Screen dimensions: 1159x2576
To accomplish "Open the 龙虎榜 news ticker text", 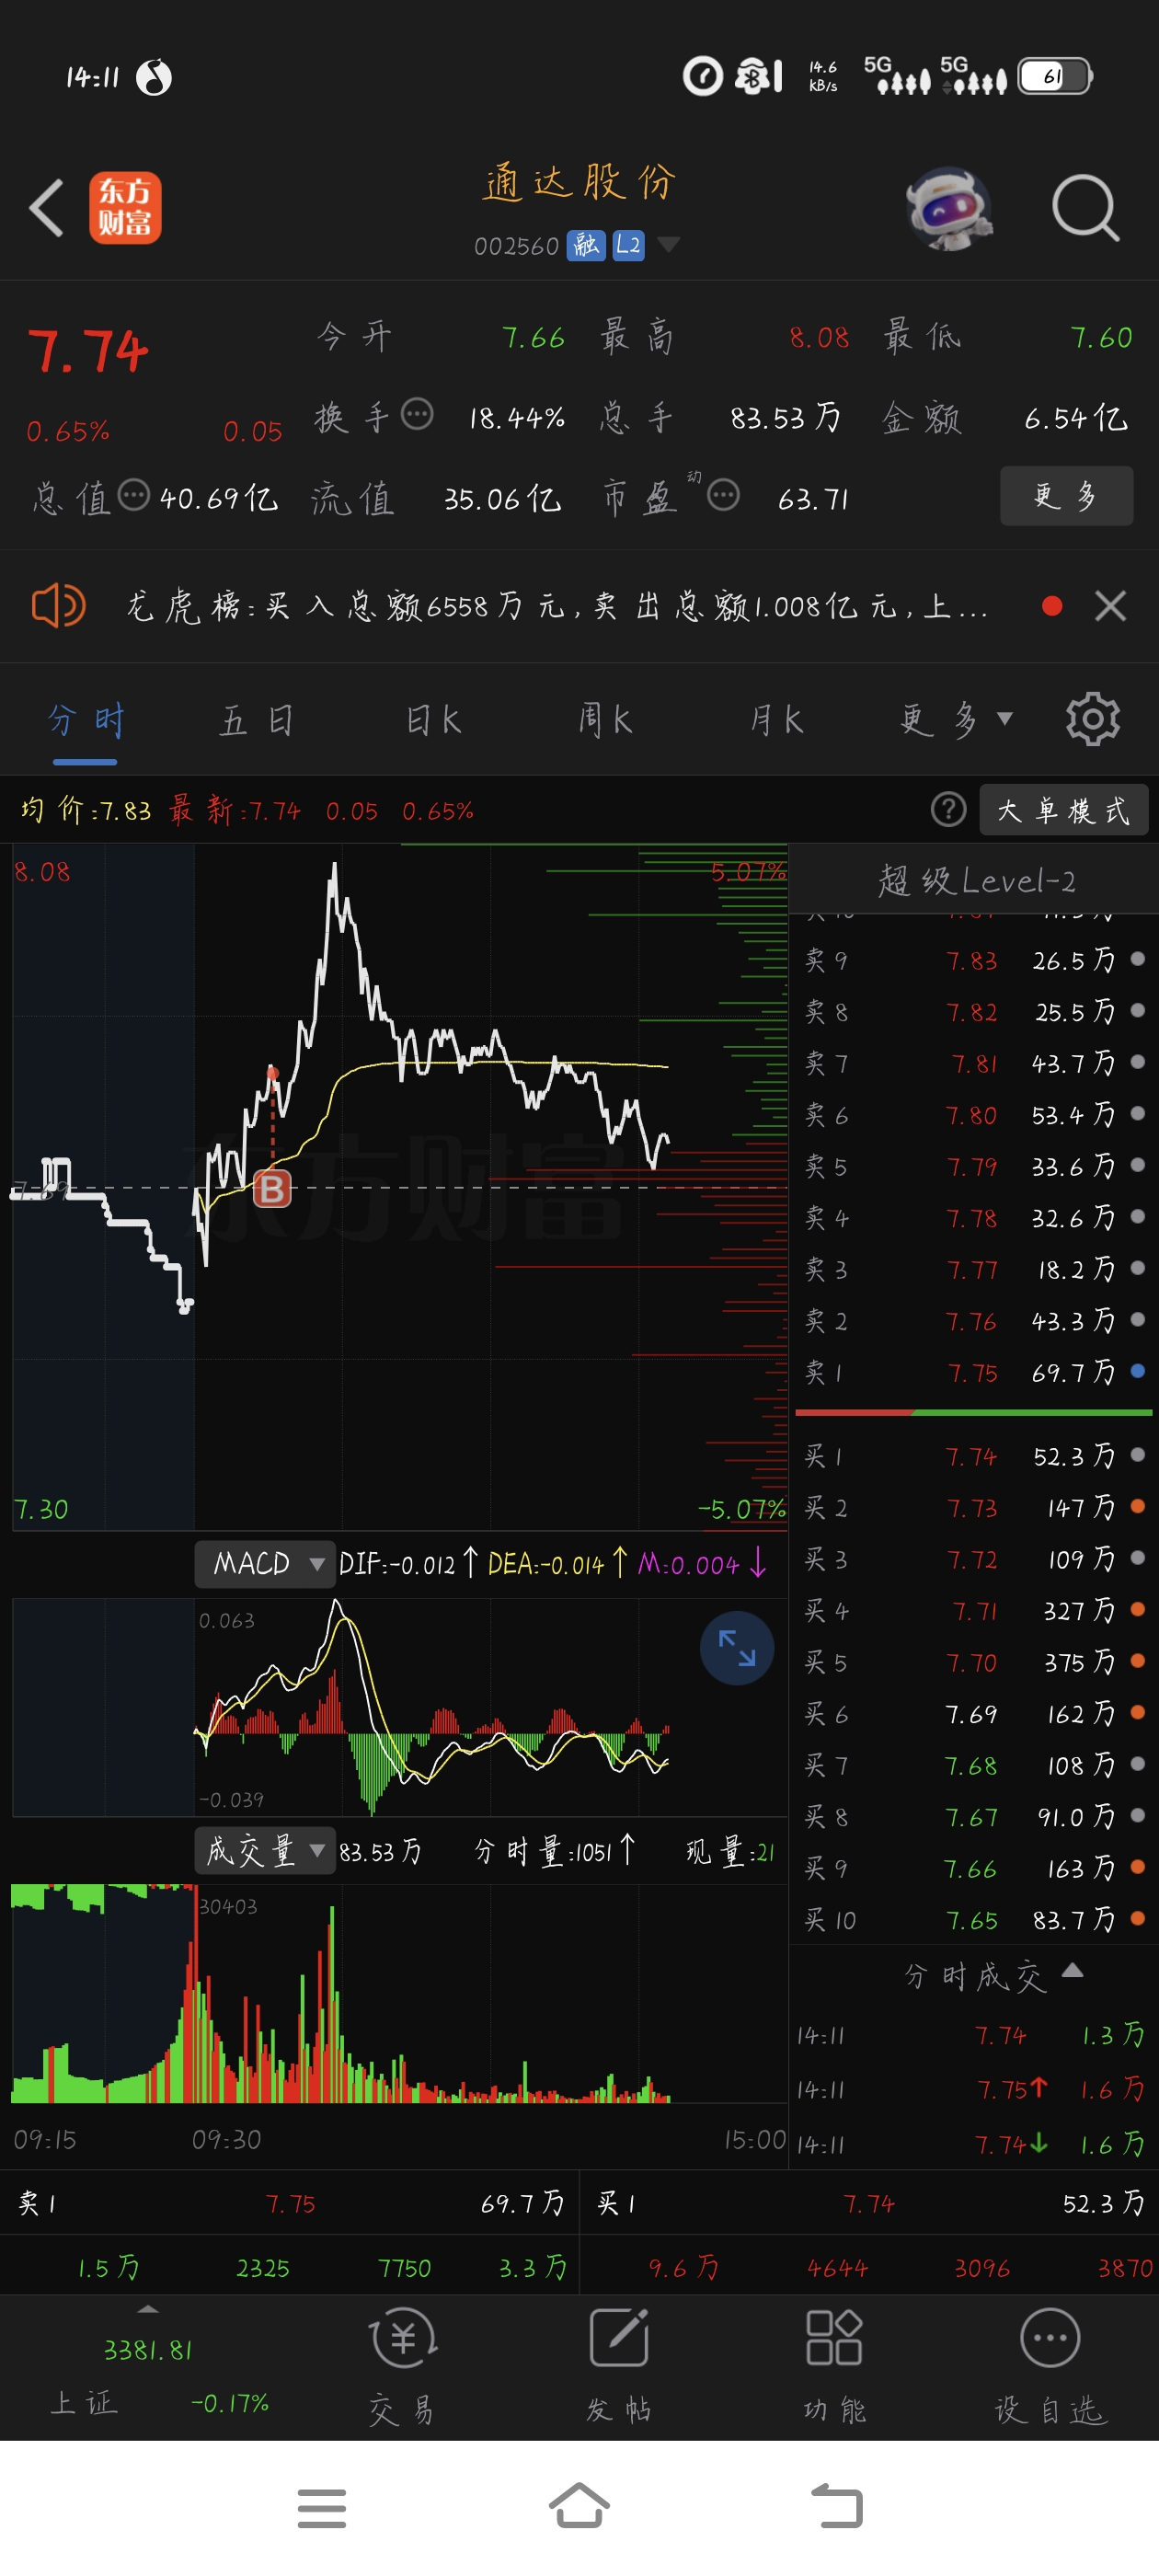I will [557, 606].
